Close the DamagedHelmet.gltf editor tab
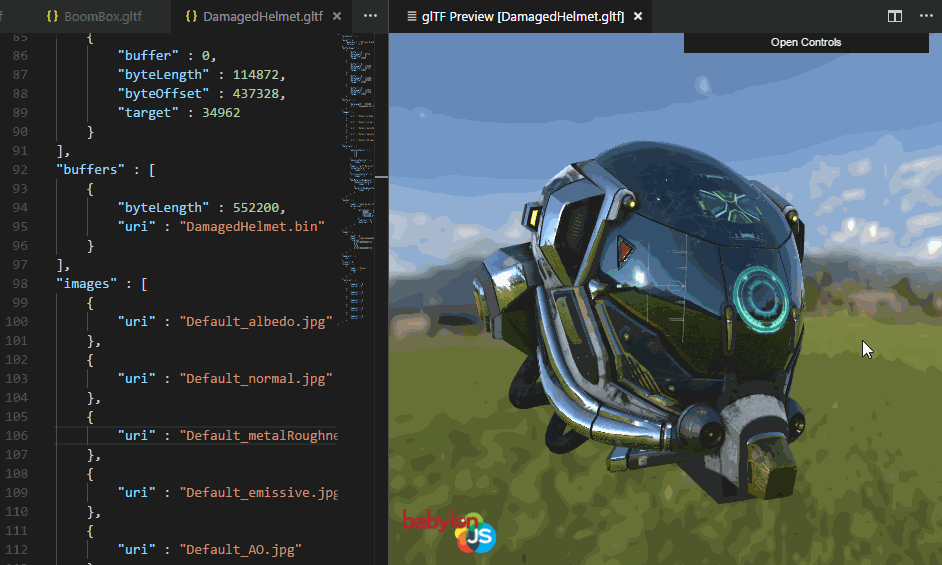The image size is (942, 565). [337, 16]
